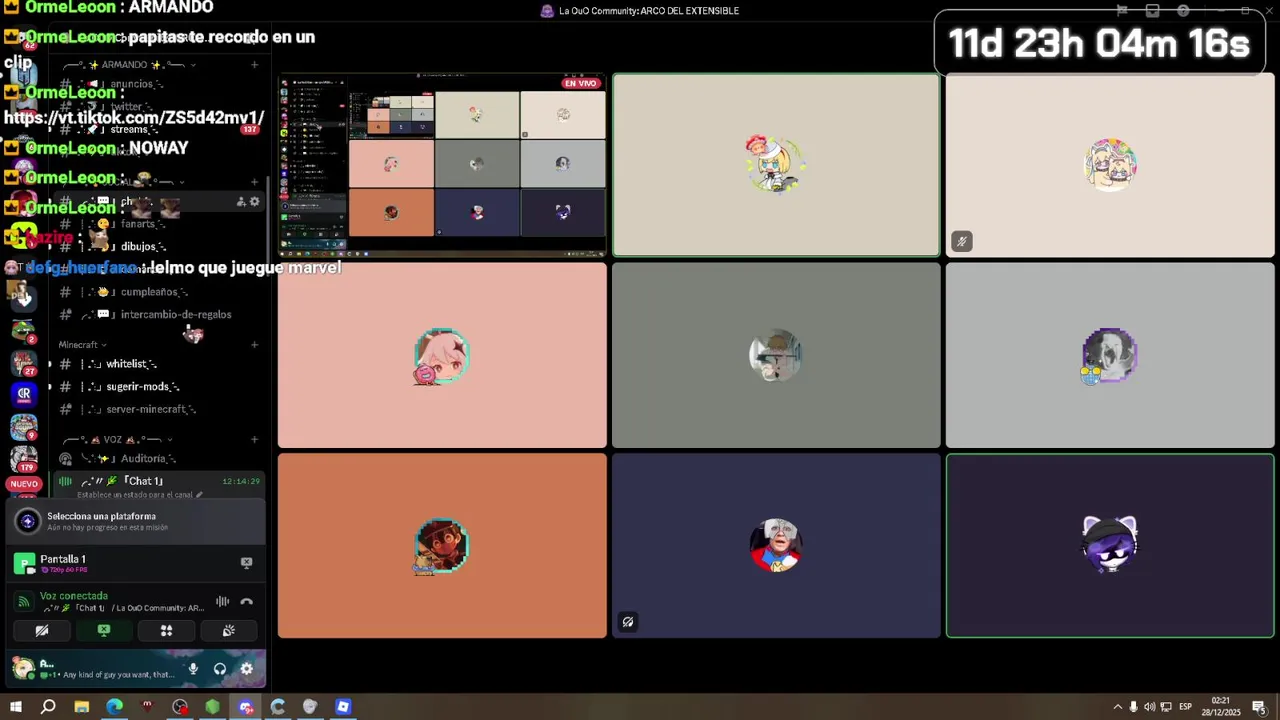Image resolution: width=1280 pixels, height=720 pixels.
Task: Invite people to selected chat channel
Action: (x=240, y=201)
